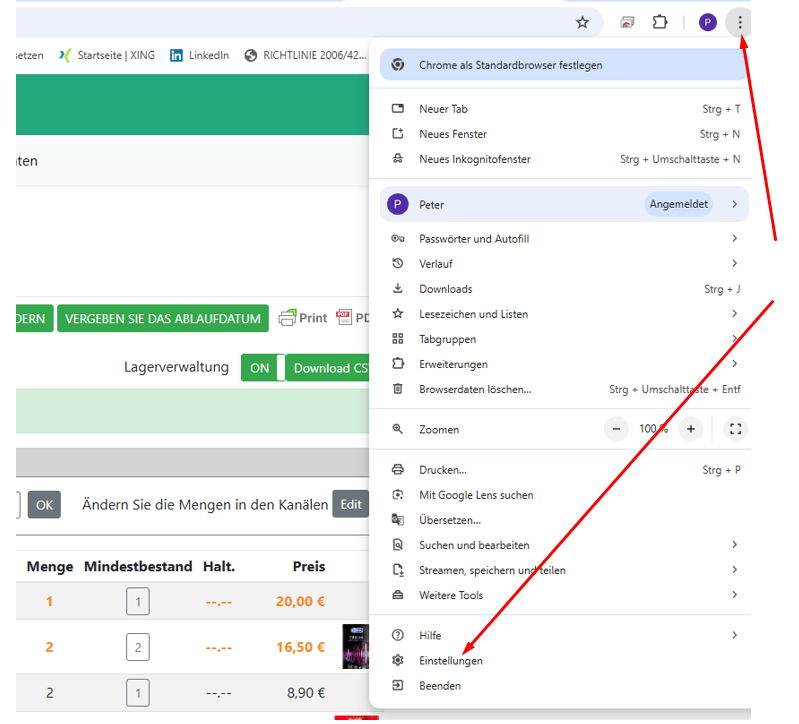Set Chrome as default browser banner
This screenshot has height=724, width=799.
(564, 65)
